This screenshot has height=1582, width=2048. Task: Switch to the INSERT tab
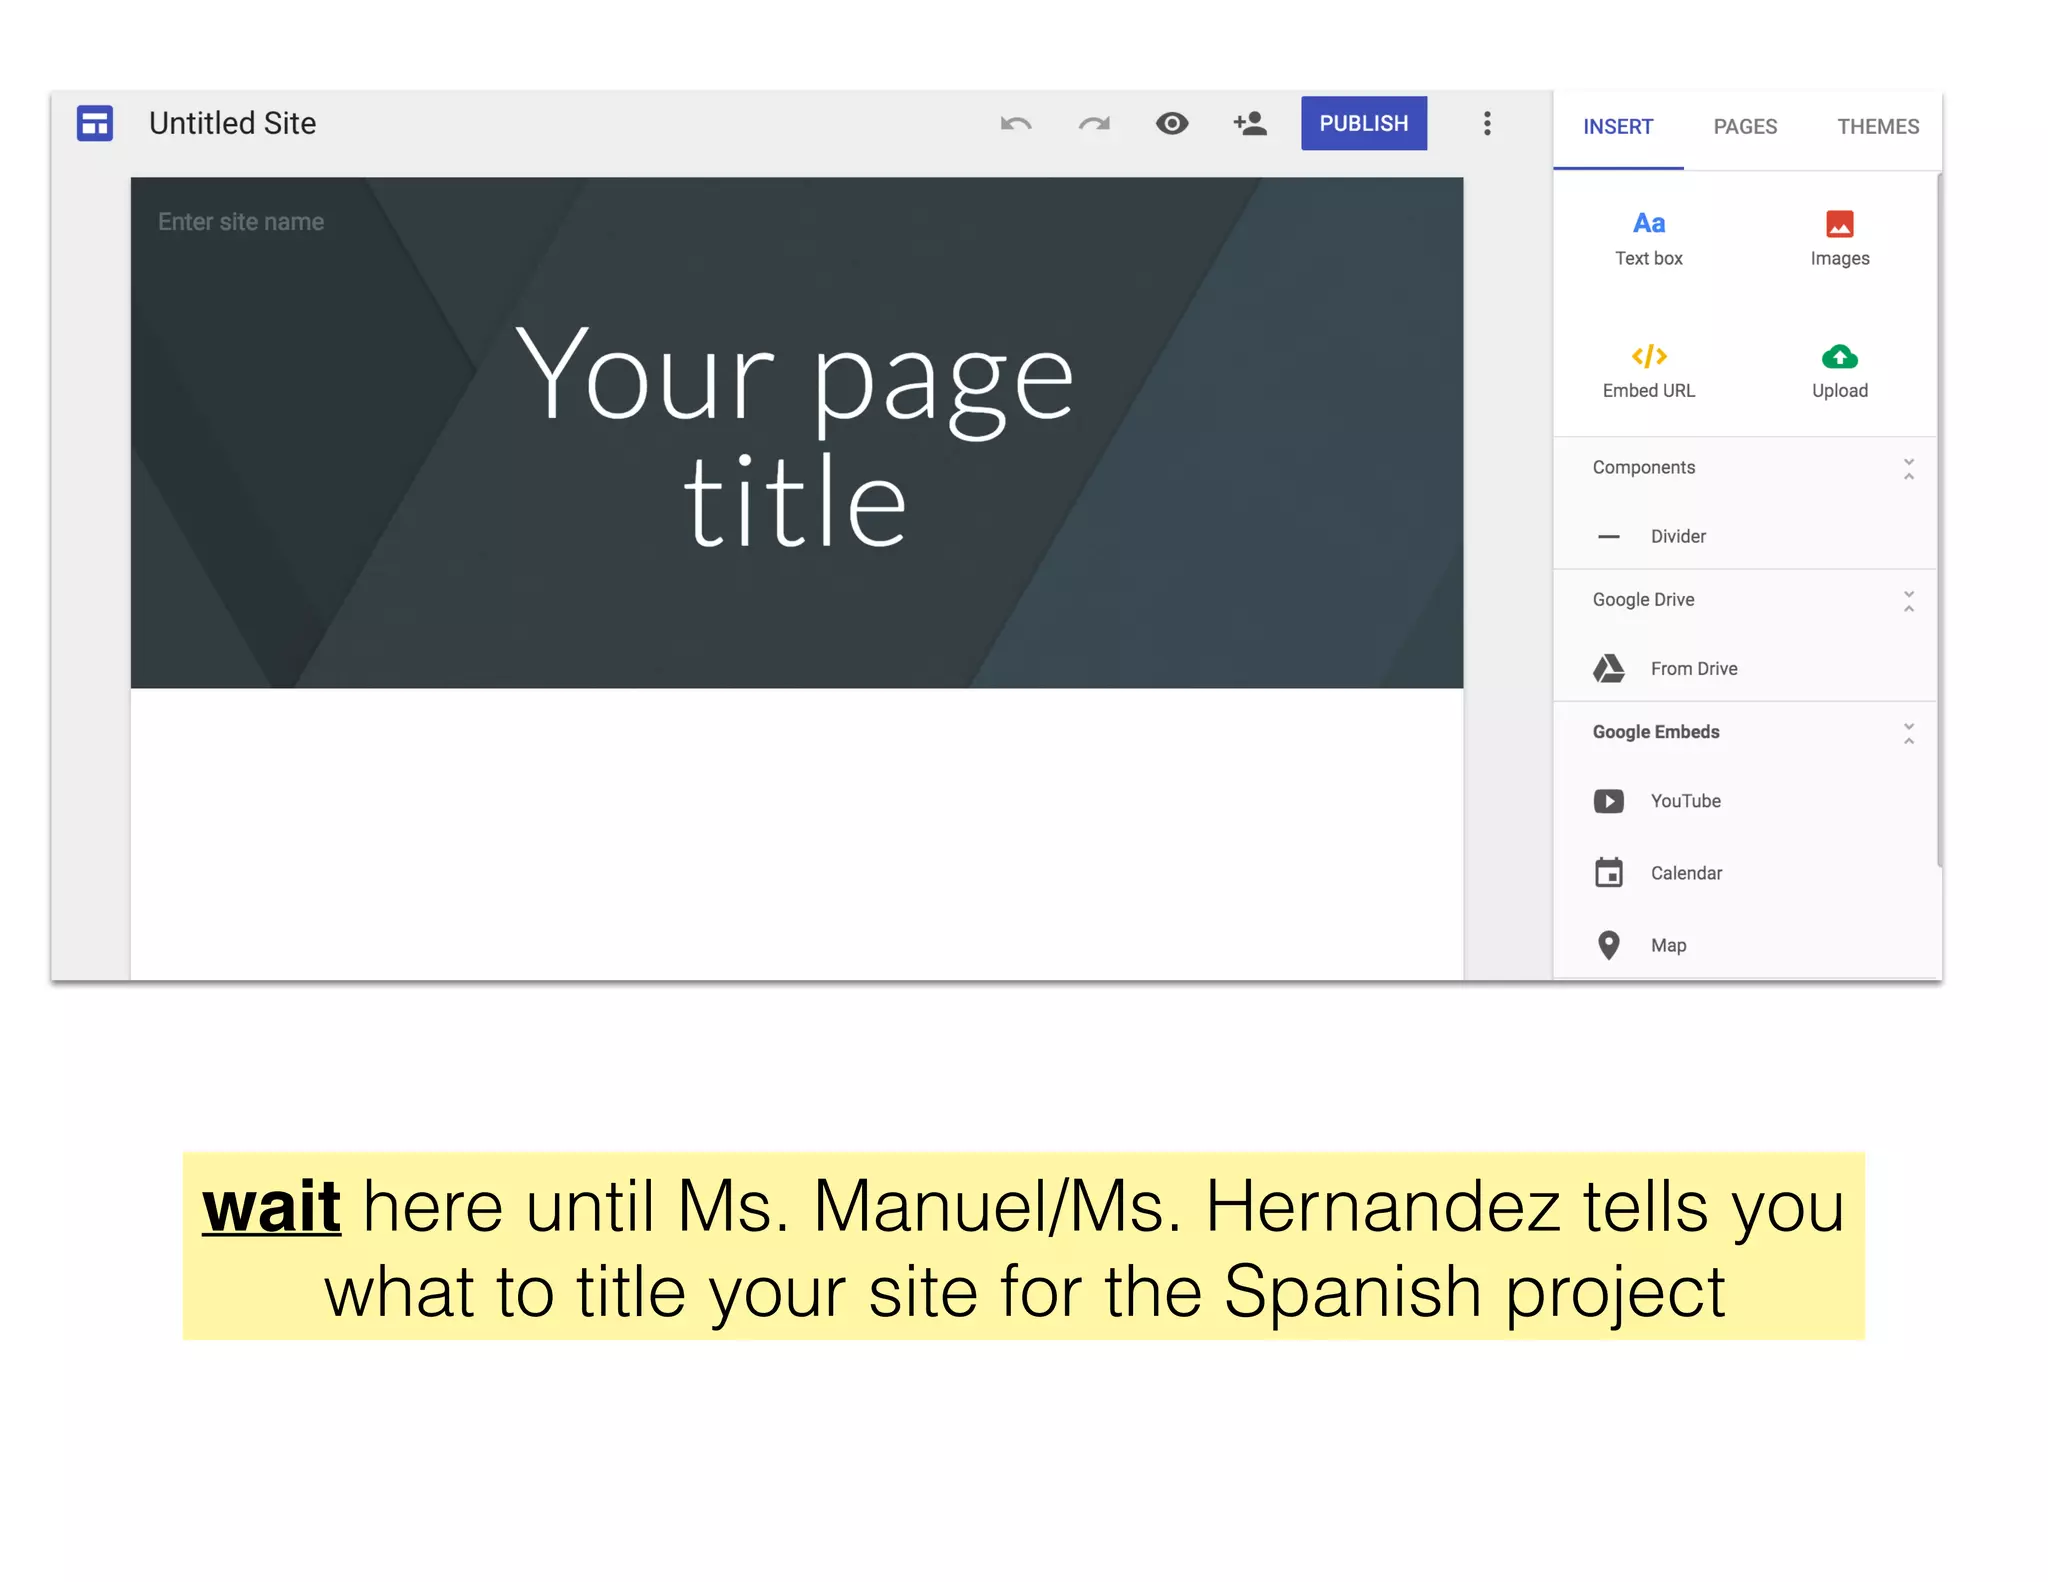pos(1618,127)
